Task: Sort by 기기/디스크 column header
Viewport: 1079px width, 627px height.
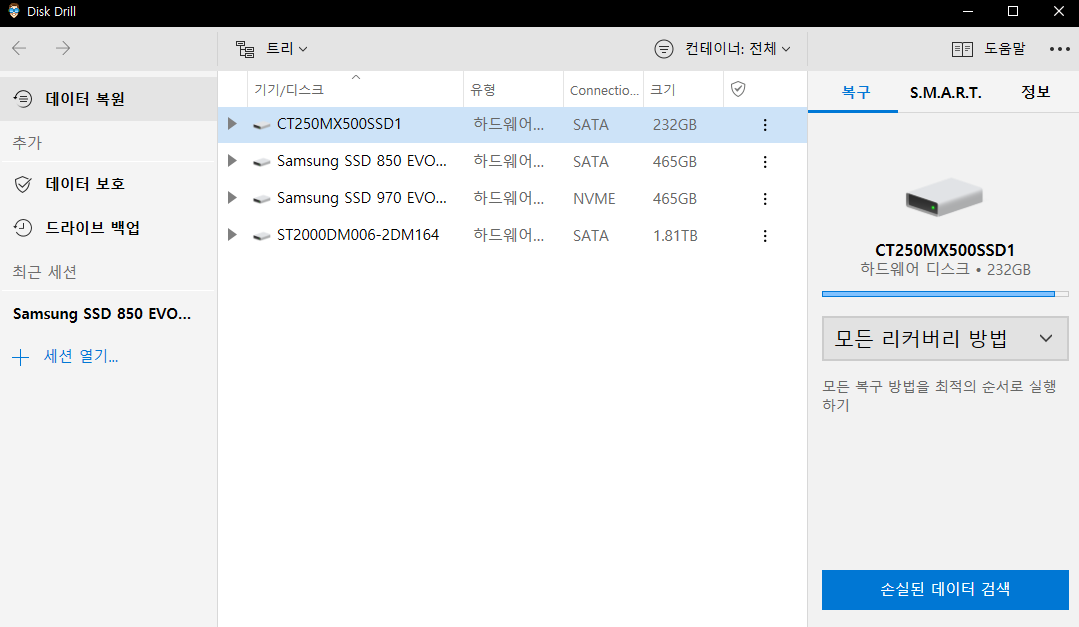Action: [355, 89]
